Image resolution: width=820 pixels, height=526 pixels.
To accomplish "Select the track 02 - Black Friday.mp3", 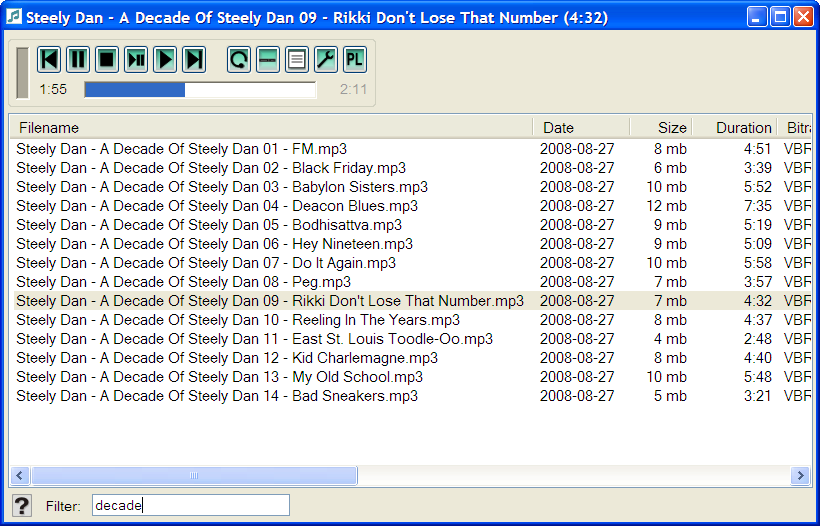I will (x=211, y=168).
